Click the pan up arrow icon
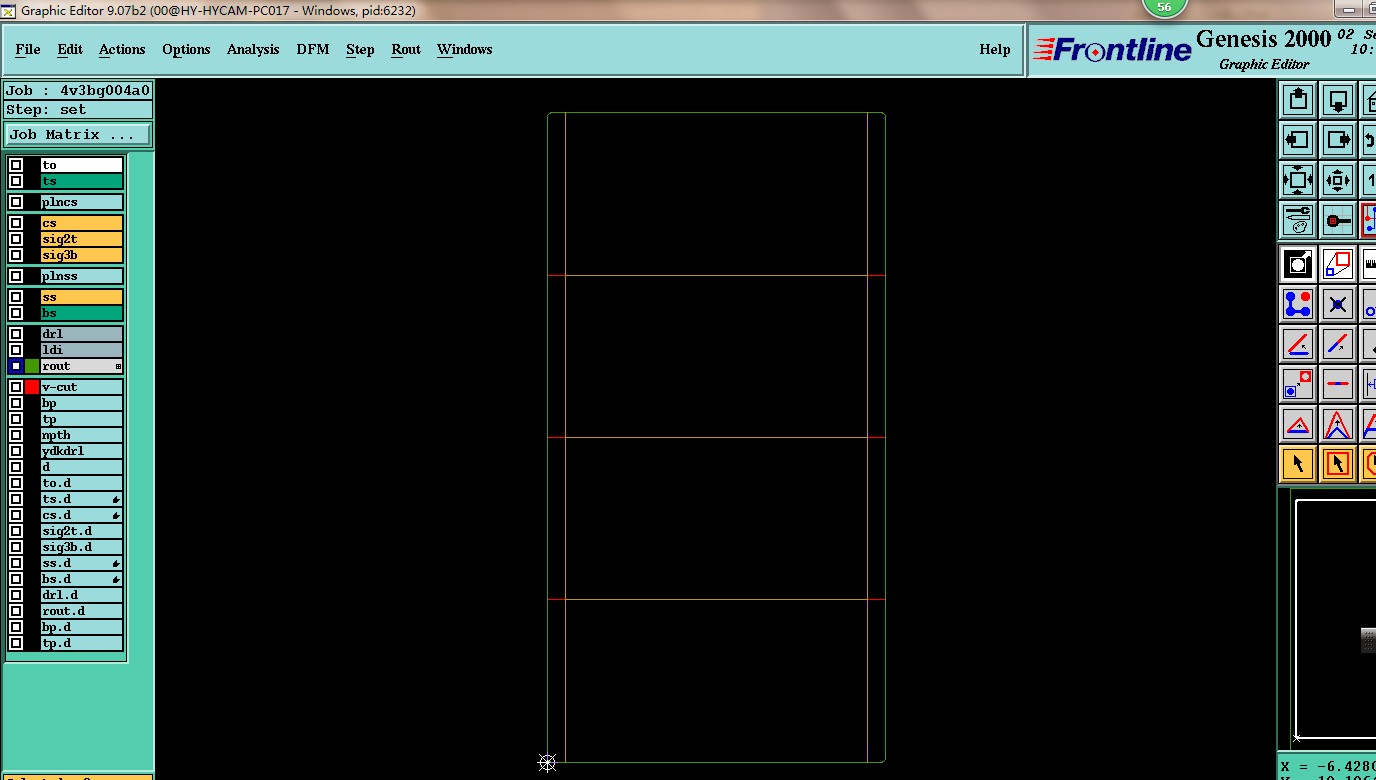The height and width of the screenshot is (780, 1376). [x=1298, y=100]
